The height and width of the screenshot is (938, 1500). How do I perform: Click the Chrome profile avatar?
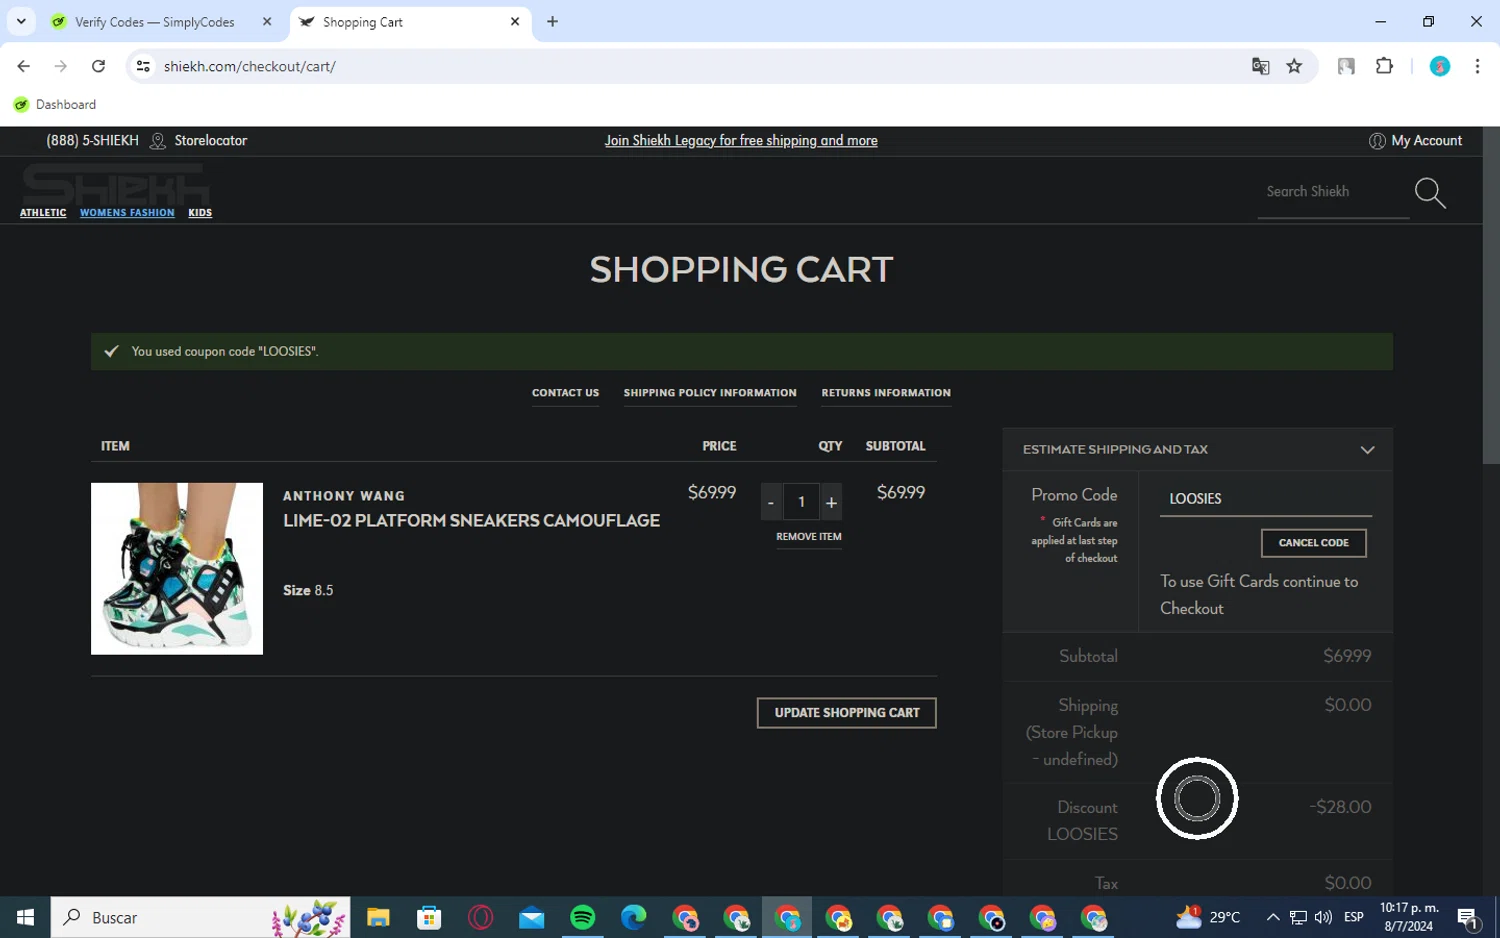point(1440,66)
